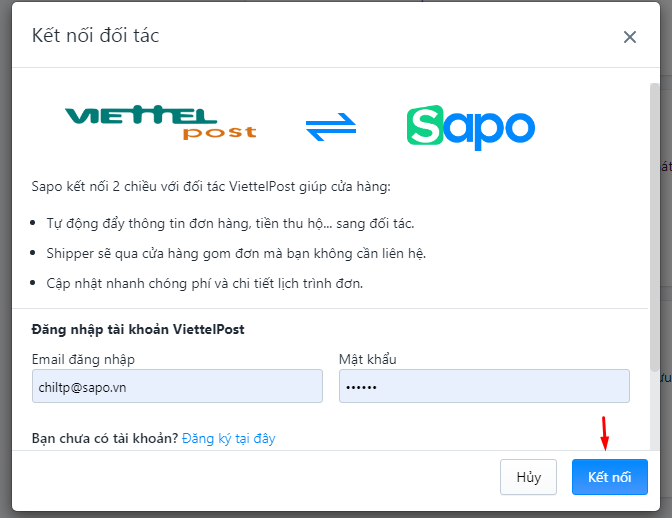The image size is (672, 518).
Task: Click the ViettelPost logo
Action: (x=161, y=122)
